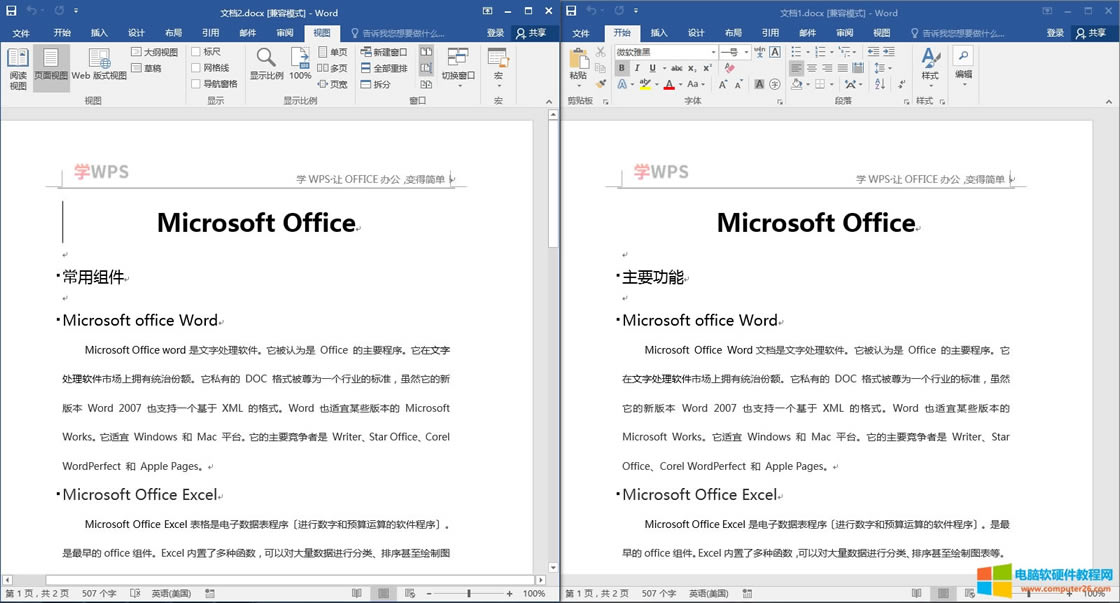Adjust the zoom slider in left status bar

pos(469,594)
